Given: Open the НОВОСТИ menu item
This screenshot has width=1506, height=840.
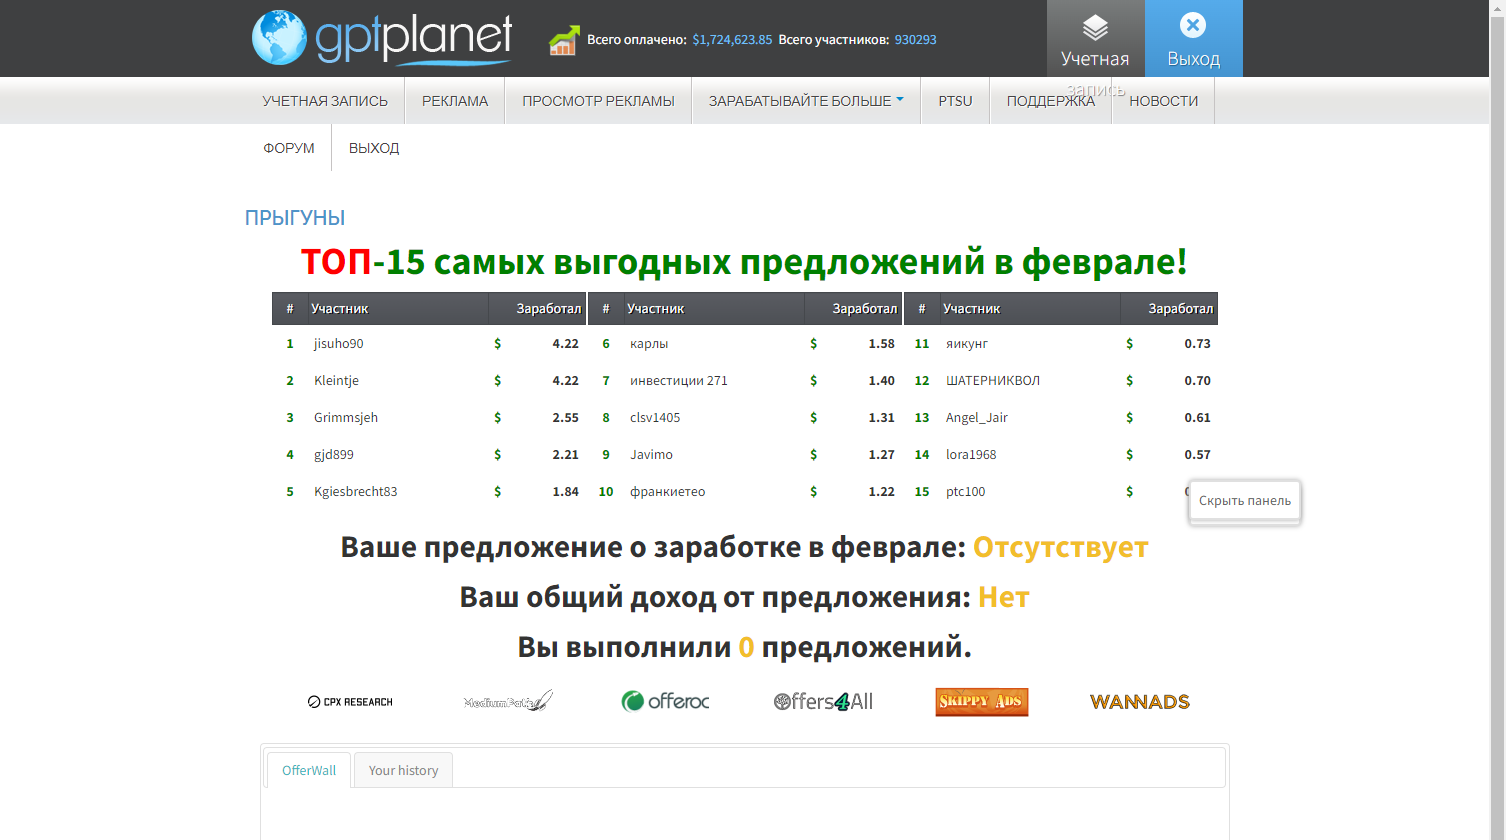Looking at the screenshot, I should tap(1164, 101).
